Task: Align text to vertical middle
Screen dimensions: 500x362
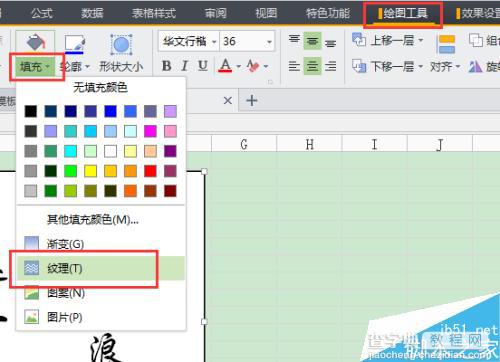Action: tap(312, 41)
